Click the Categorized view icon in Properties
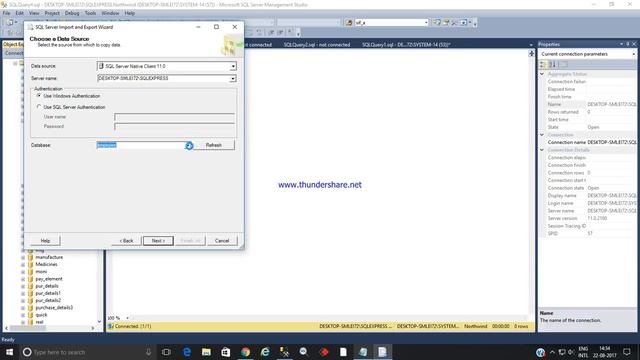Screen dimensions: 640x360 (x=543, y=64)
